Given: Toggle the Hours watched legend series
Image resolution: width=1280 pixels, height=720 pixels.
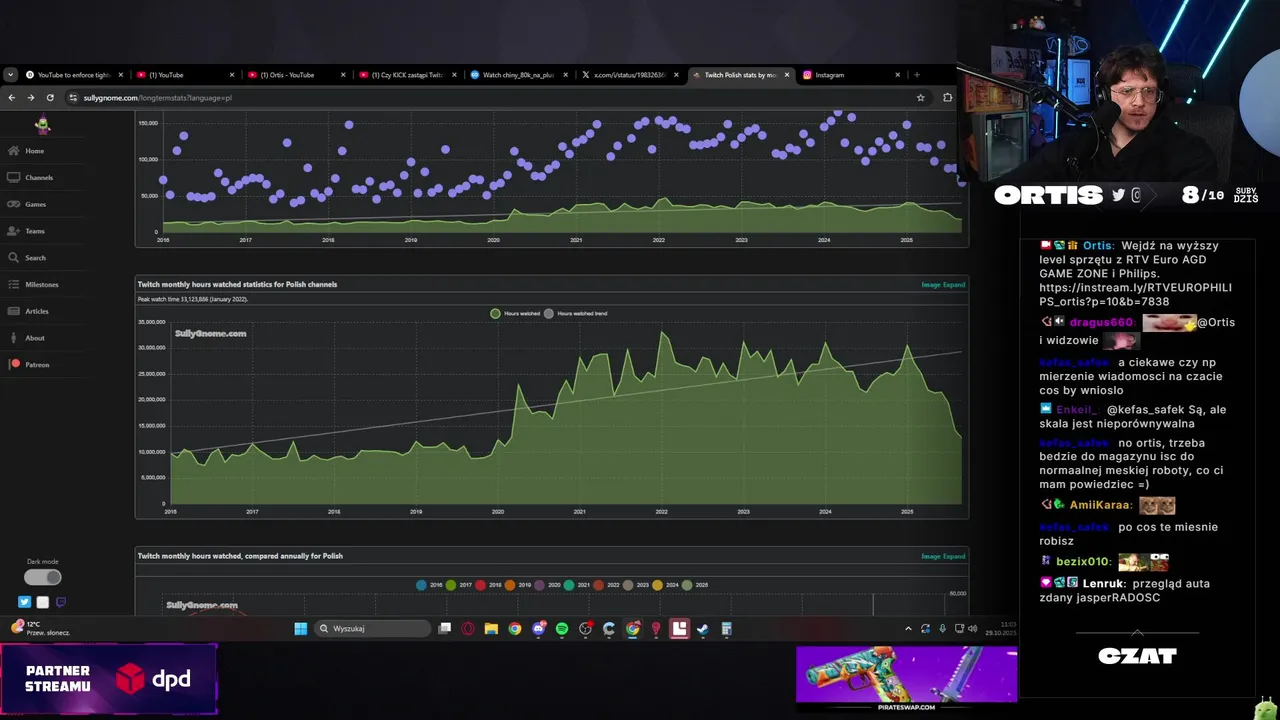Looking at the screenshot, I should (514, 313).
